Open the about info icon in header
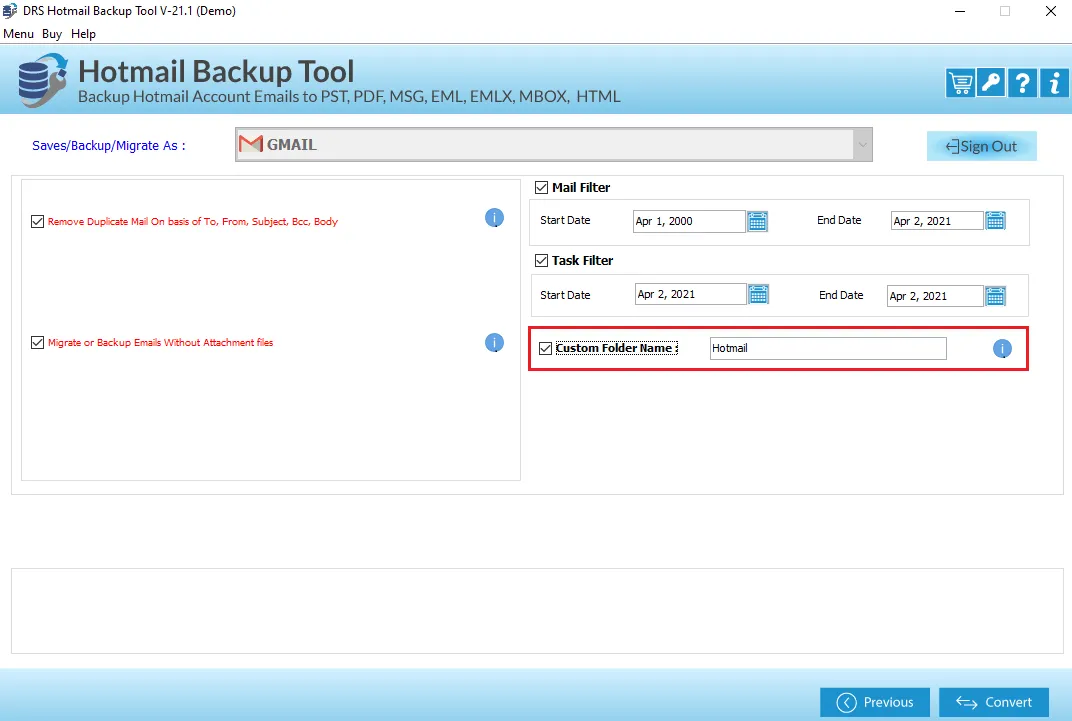Image resolution: width=1072 pixels, height=721 pixels. [1054, 83]
